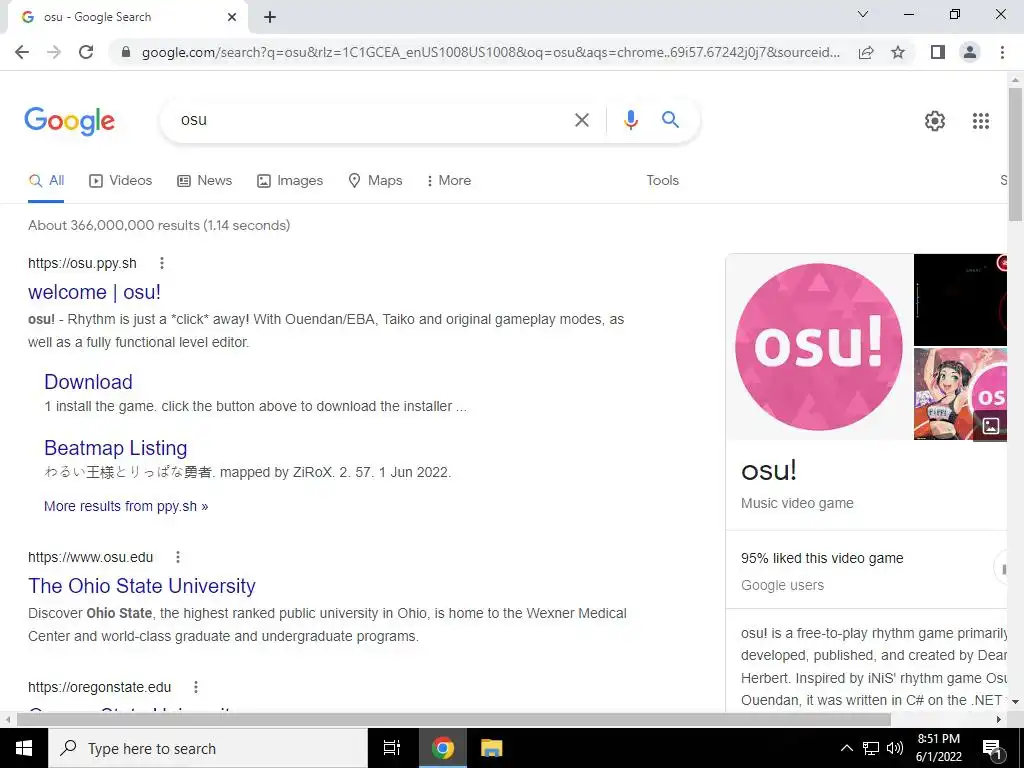Open three-dot options for osu.ppy.sh result
This screenshot has height=768, width=1024.
point(162,263)
